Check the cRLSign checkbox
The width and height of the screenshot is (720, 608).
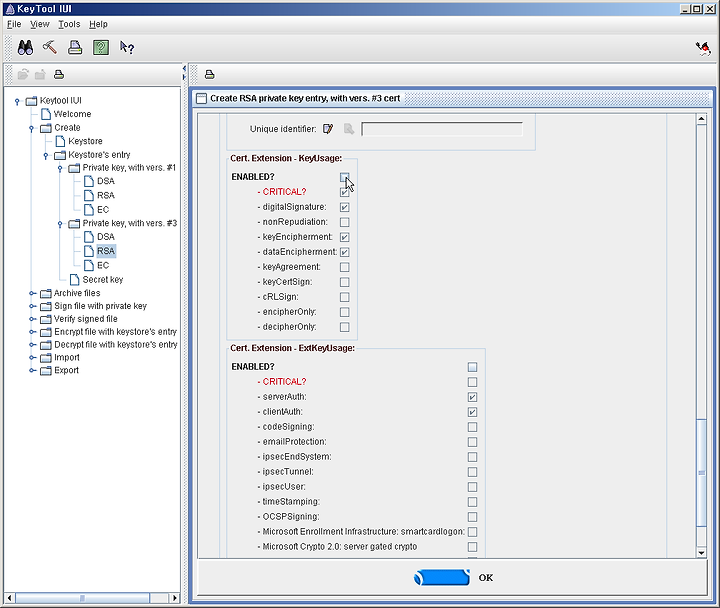click(344, 297)
